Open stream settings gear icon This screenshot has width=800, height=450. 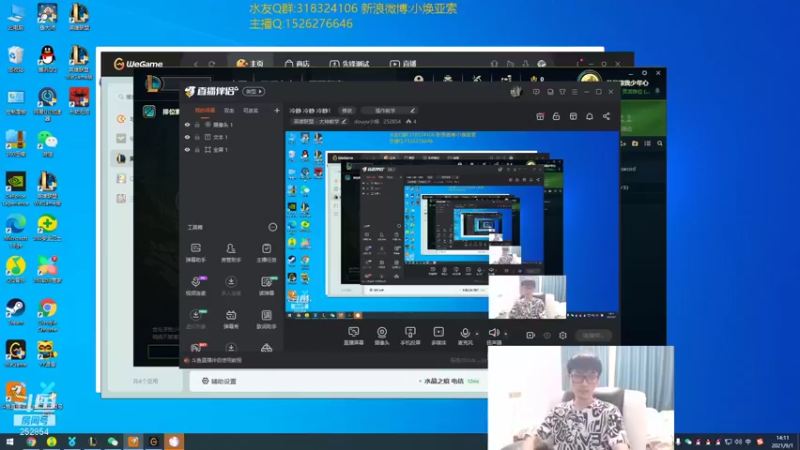563,335
